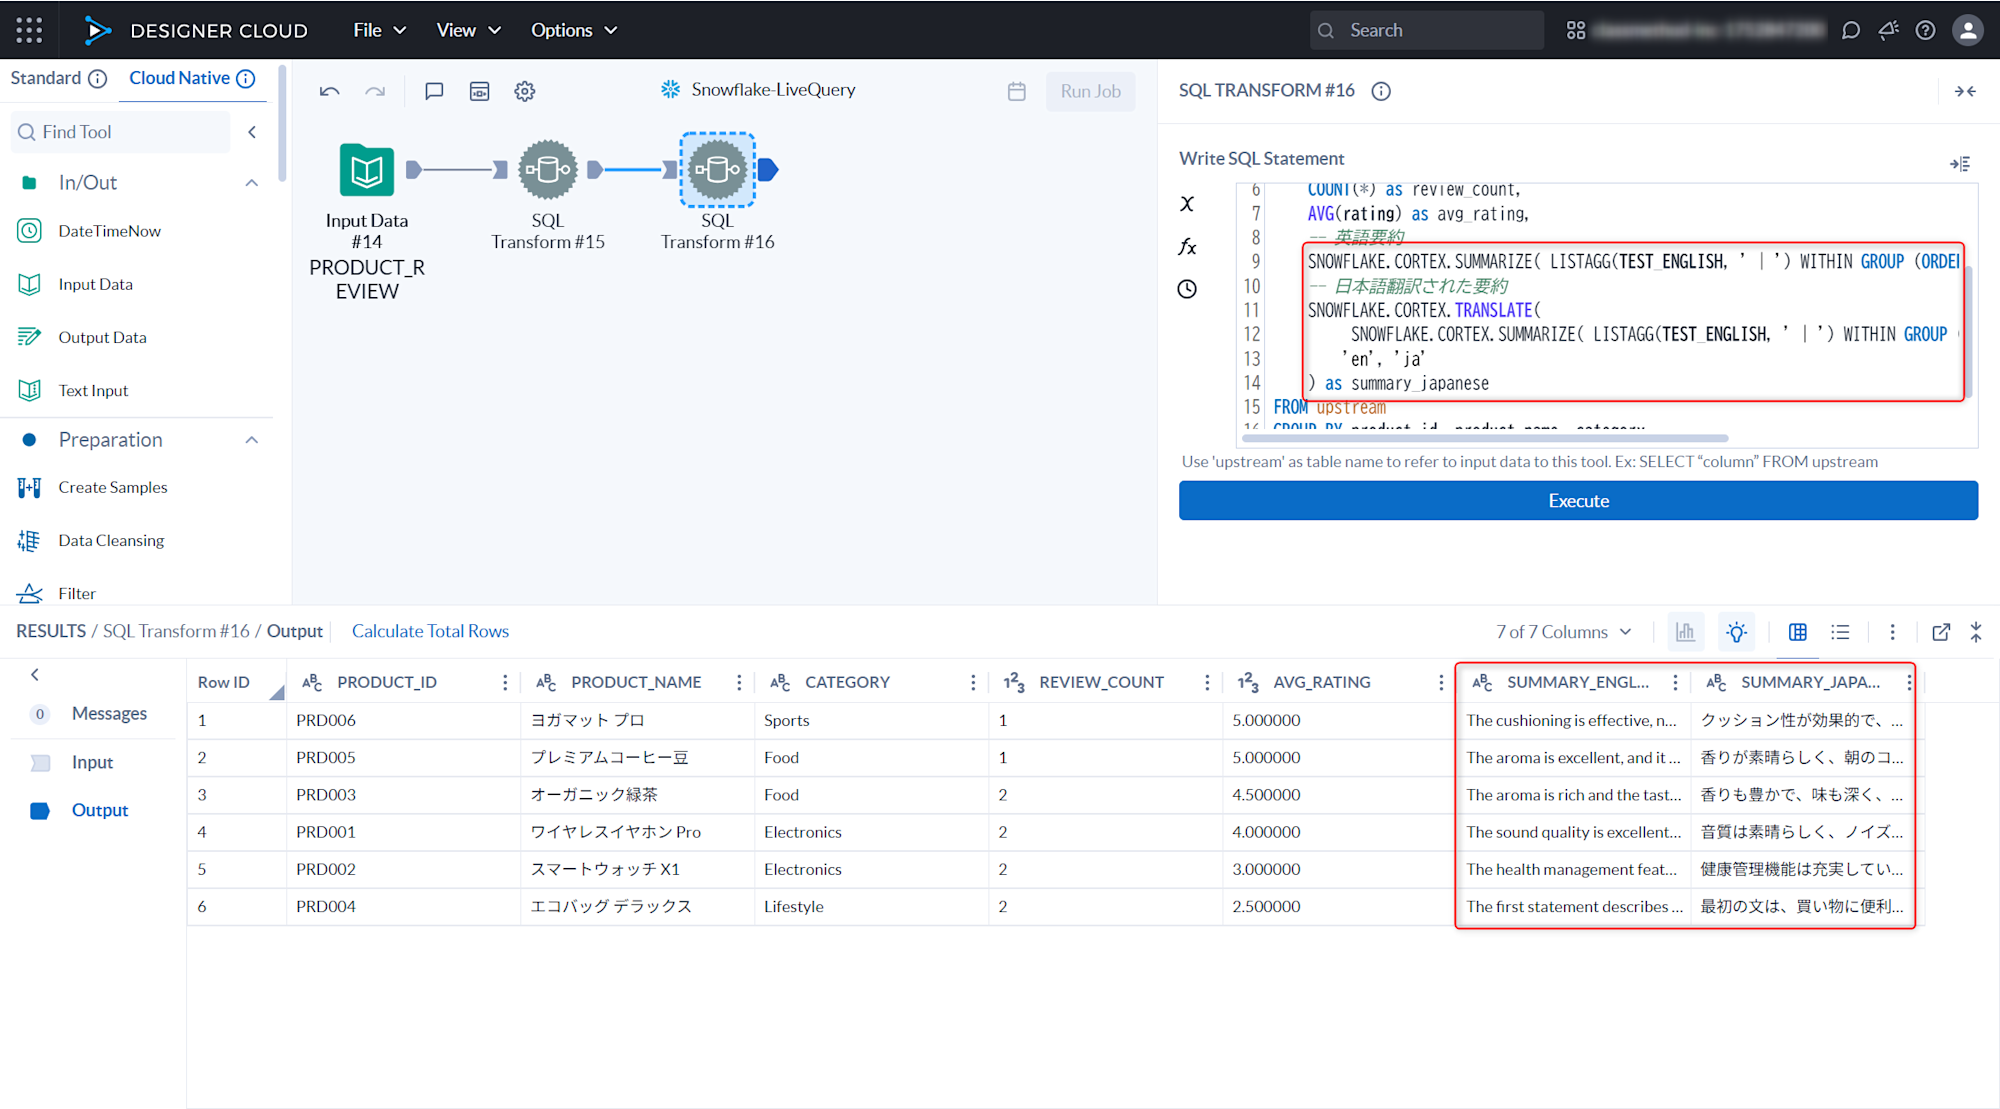
Task: Show the Messages results view
Action: (109, 714)
